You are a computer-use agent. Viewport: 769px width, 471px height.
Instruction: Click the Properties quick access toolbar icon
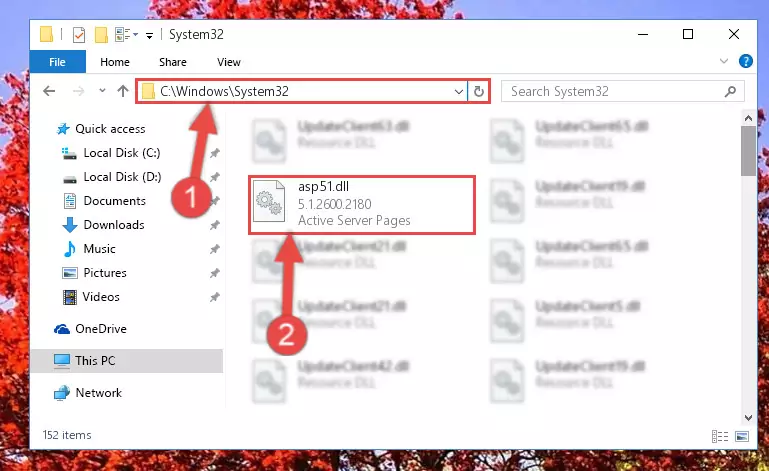click(x=79, y=34)
